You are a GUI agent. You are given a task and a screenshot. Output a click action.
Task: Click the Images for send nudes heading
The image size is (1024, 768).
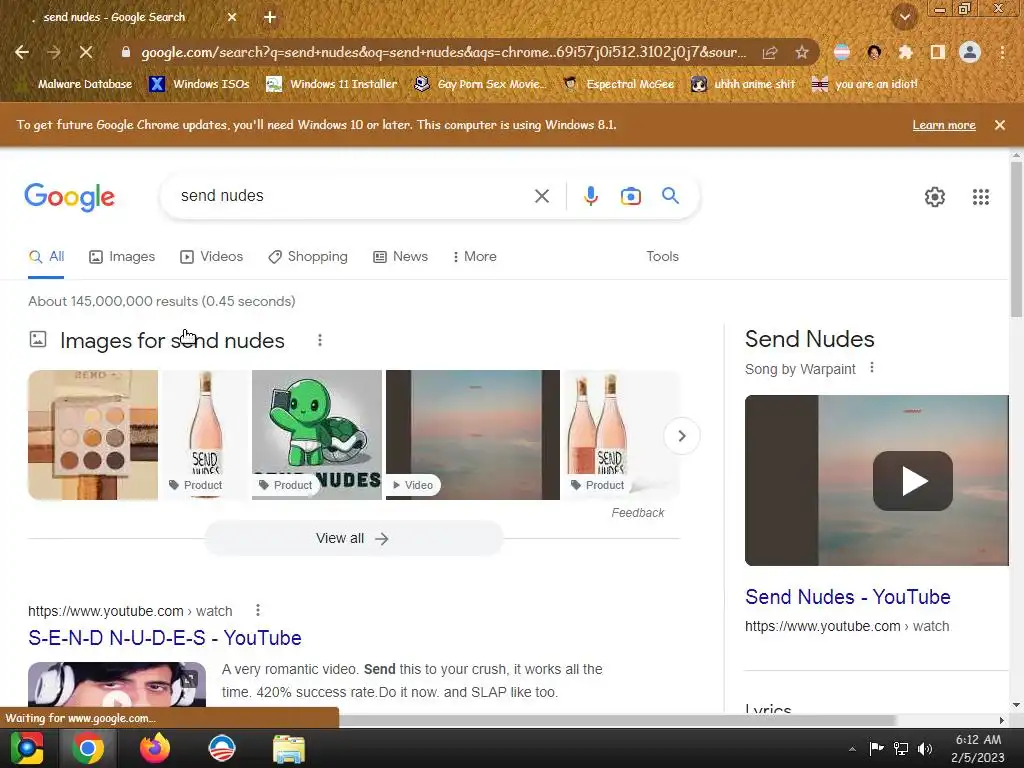click(x=172, y=340)
